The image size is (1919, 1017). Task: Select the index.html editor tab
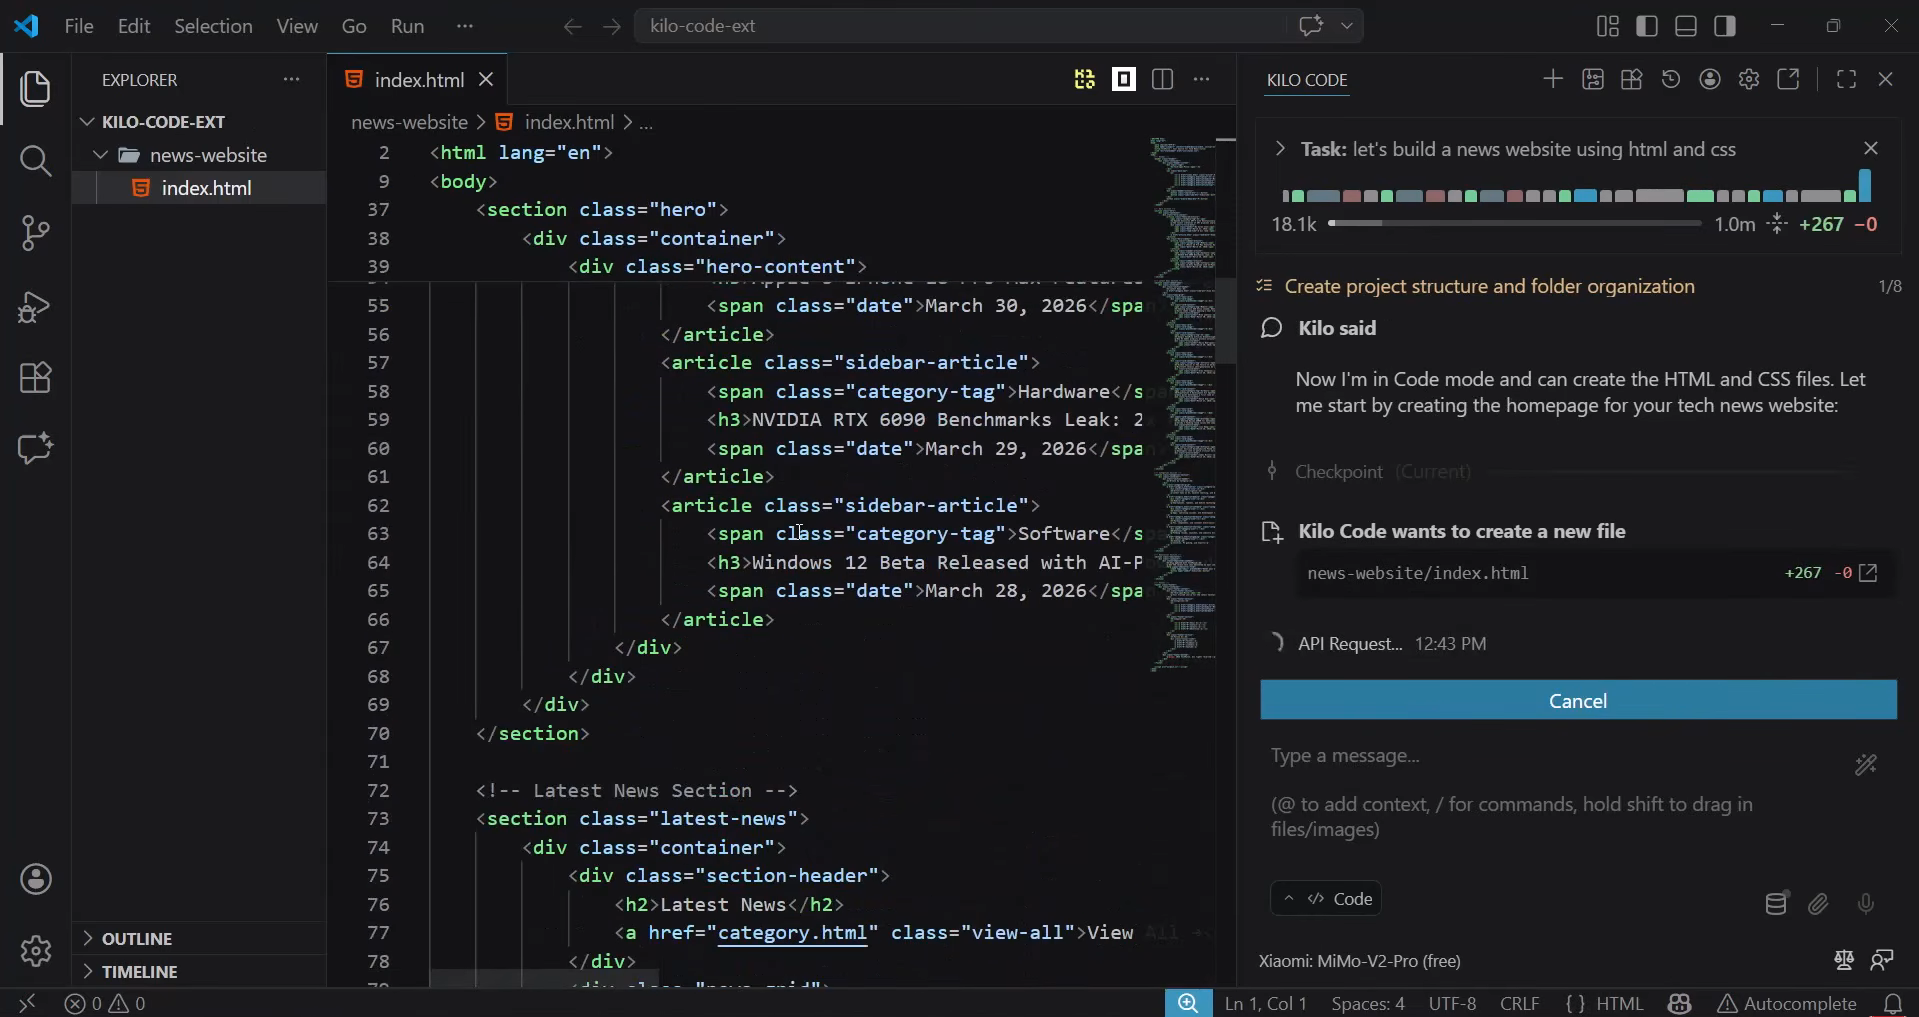tap(419, 80)
